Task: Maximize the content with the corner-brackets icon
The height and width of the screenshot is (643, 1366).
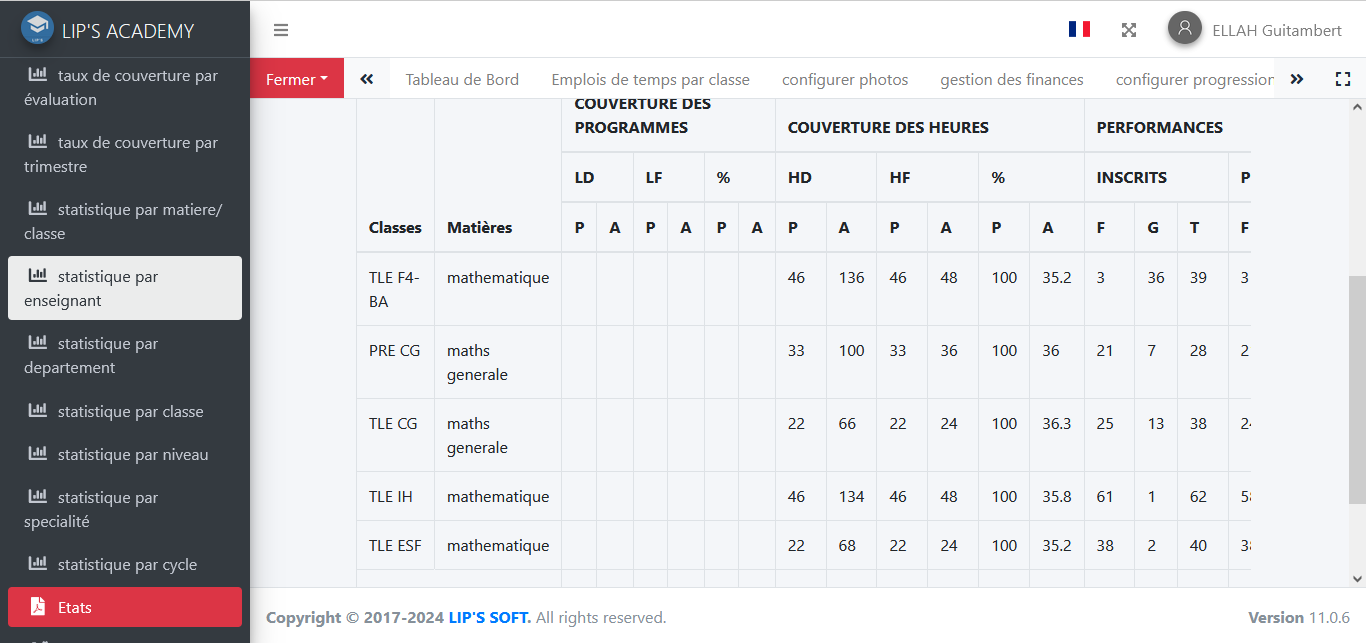Action: point(1343,79)
